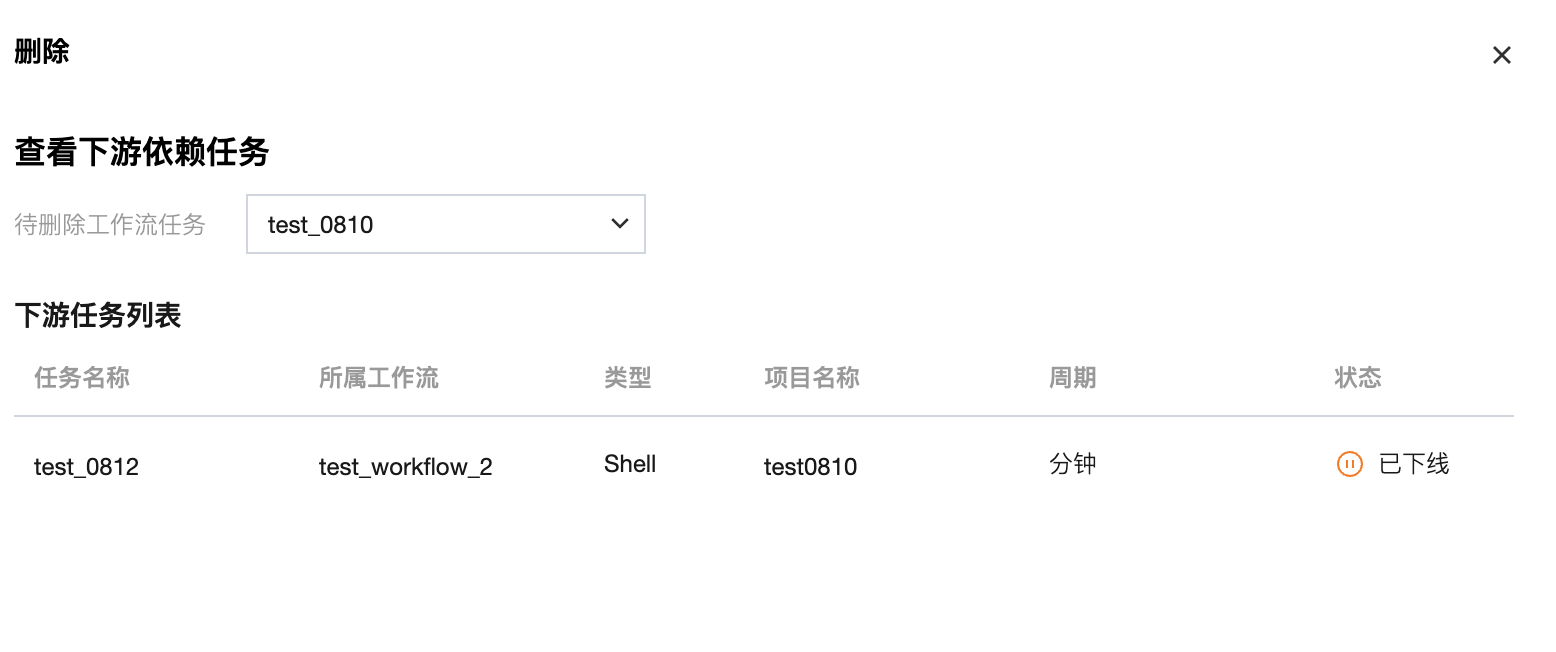Click the 任务名称 column header
The height and width of the screenshot is (652, 1556).
tap(82, 377)
